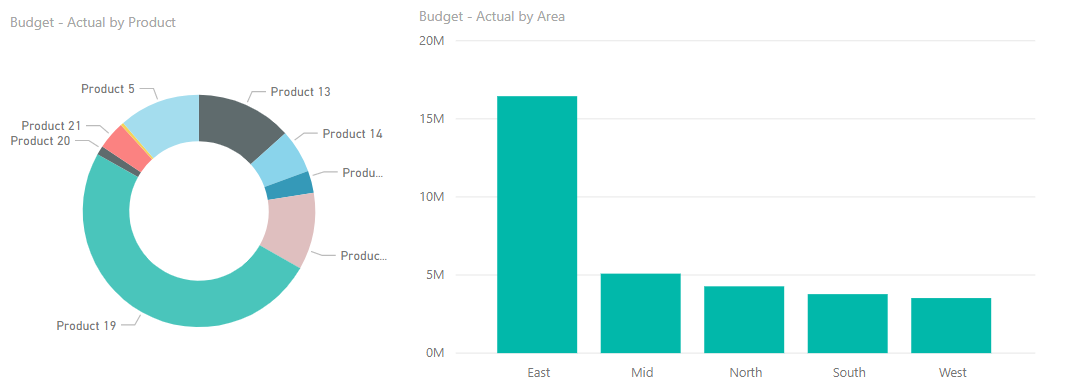Click the Product 13 label
This screenshot has width=1091, height=392.
(x=301, y=91)
